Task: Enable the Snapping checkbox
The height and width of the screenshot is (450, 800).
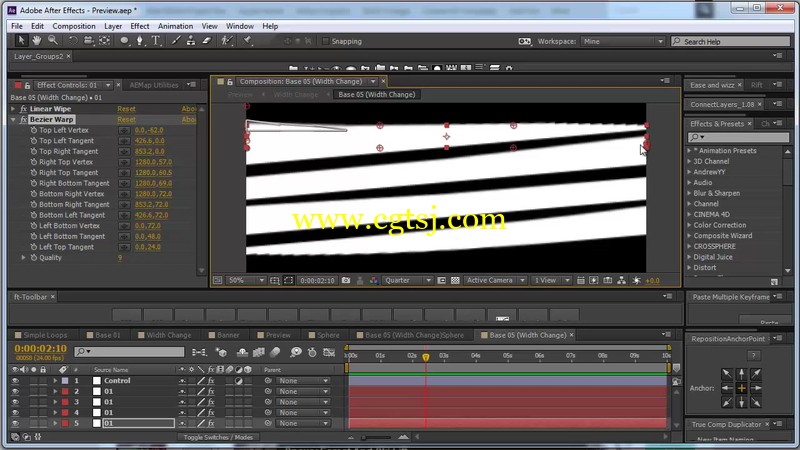Action: coord(326,41)
